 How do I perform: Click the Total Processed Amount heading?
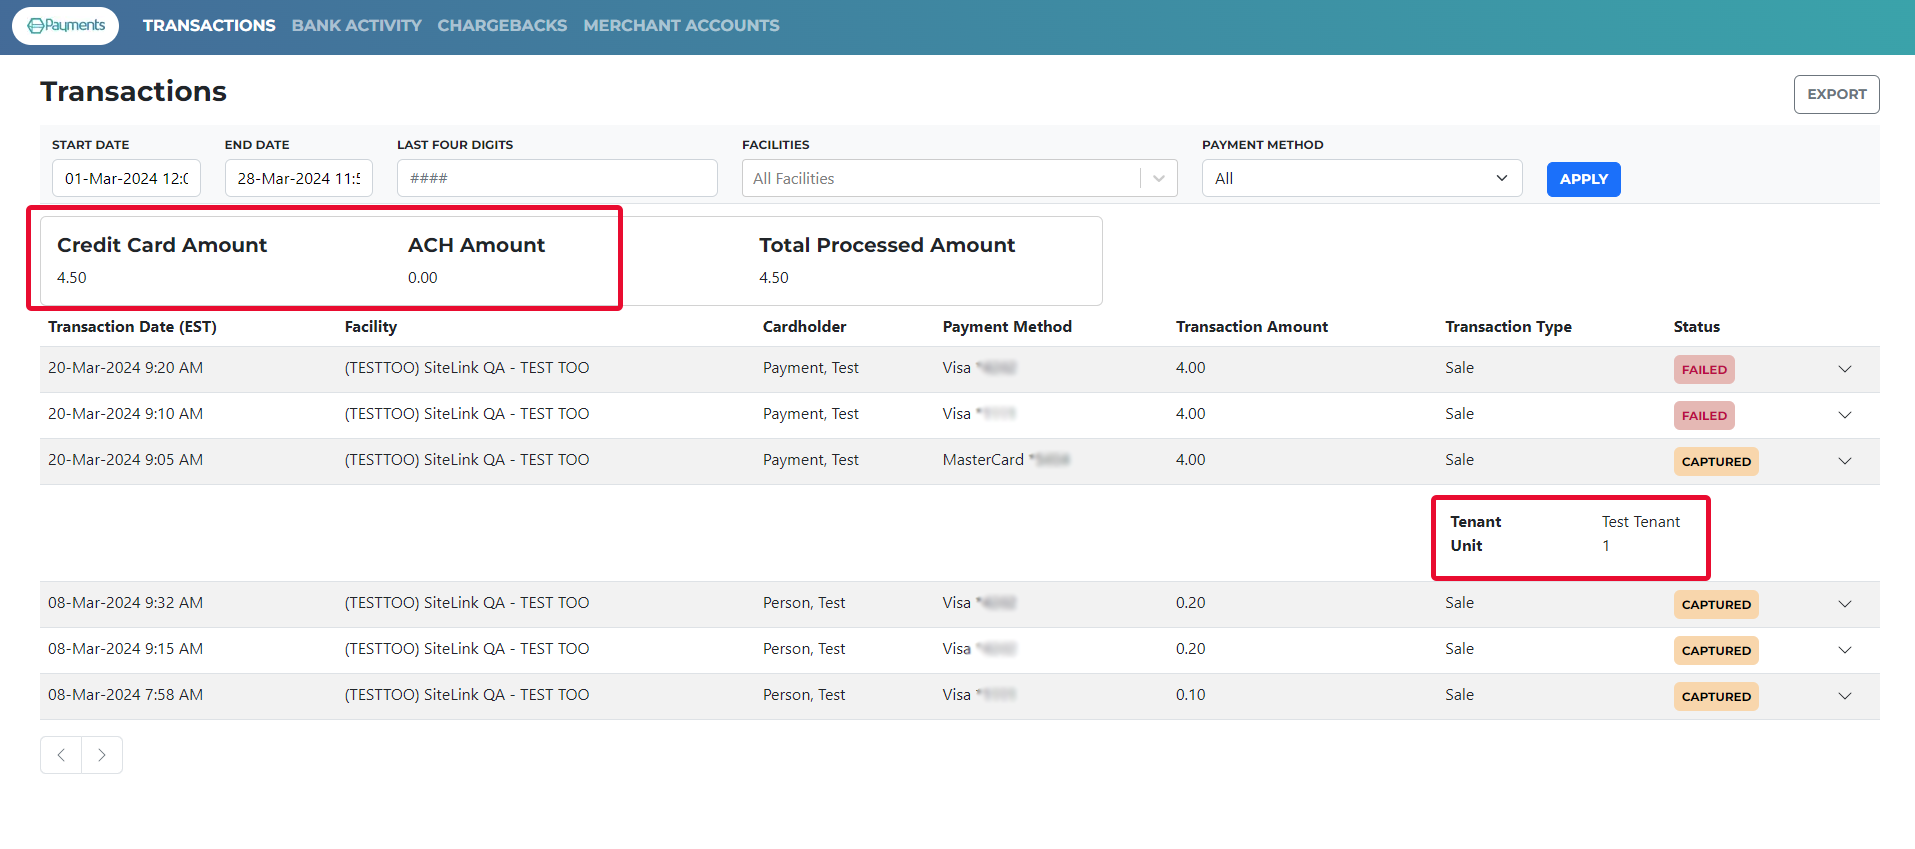tap(887, 245)
